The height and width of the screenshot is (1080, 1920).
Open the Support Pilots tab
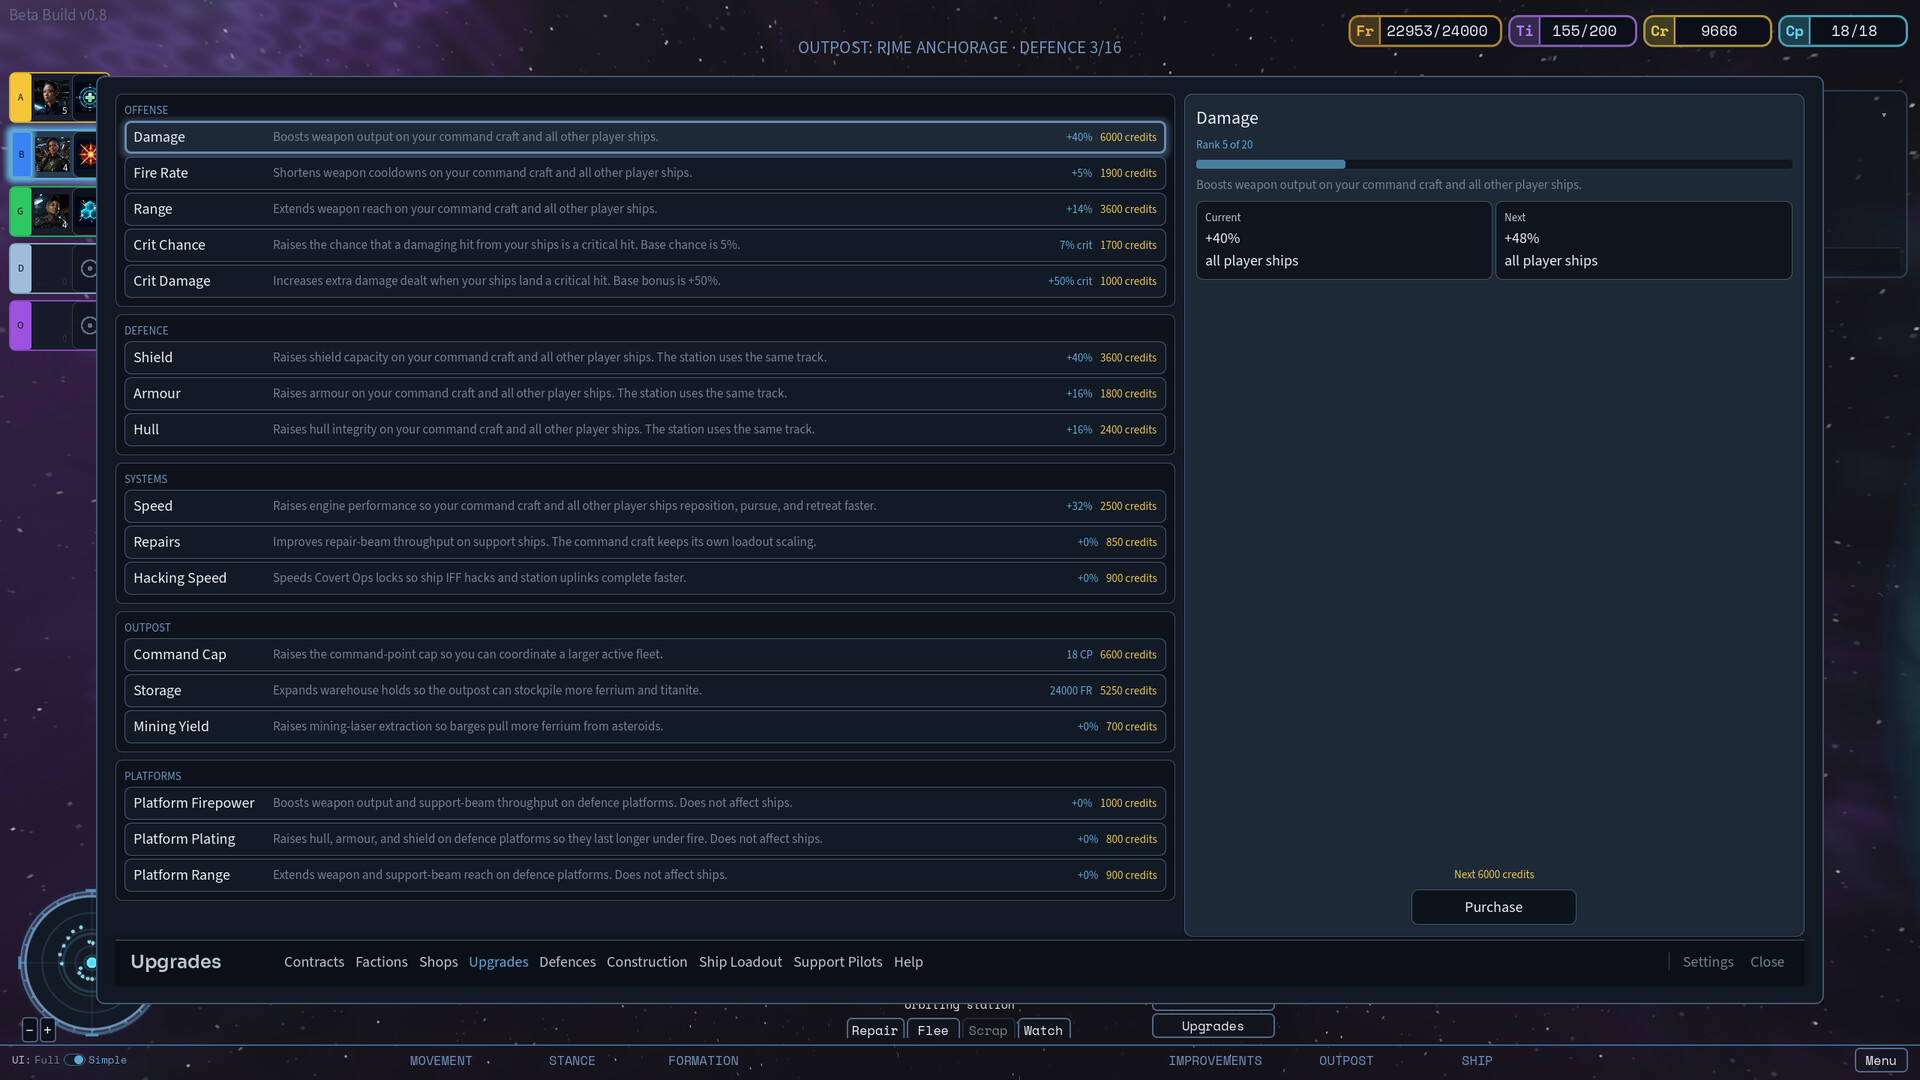pos(838,962)
